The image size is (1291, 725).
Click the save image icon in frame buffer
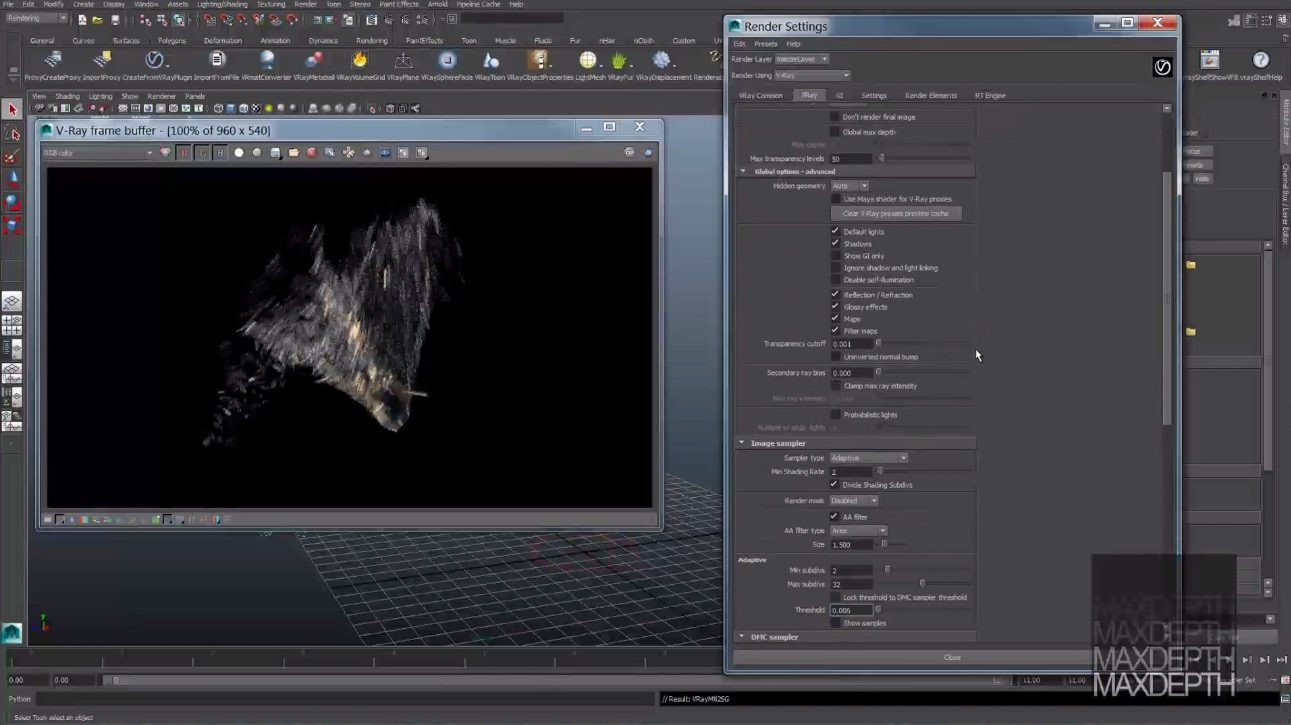pos(275,153)
